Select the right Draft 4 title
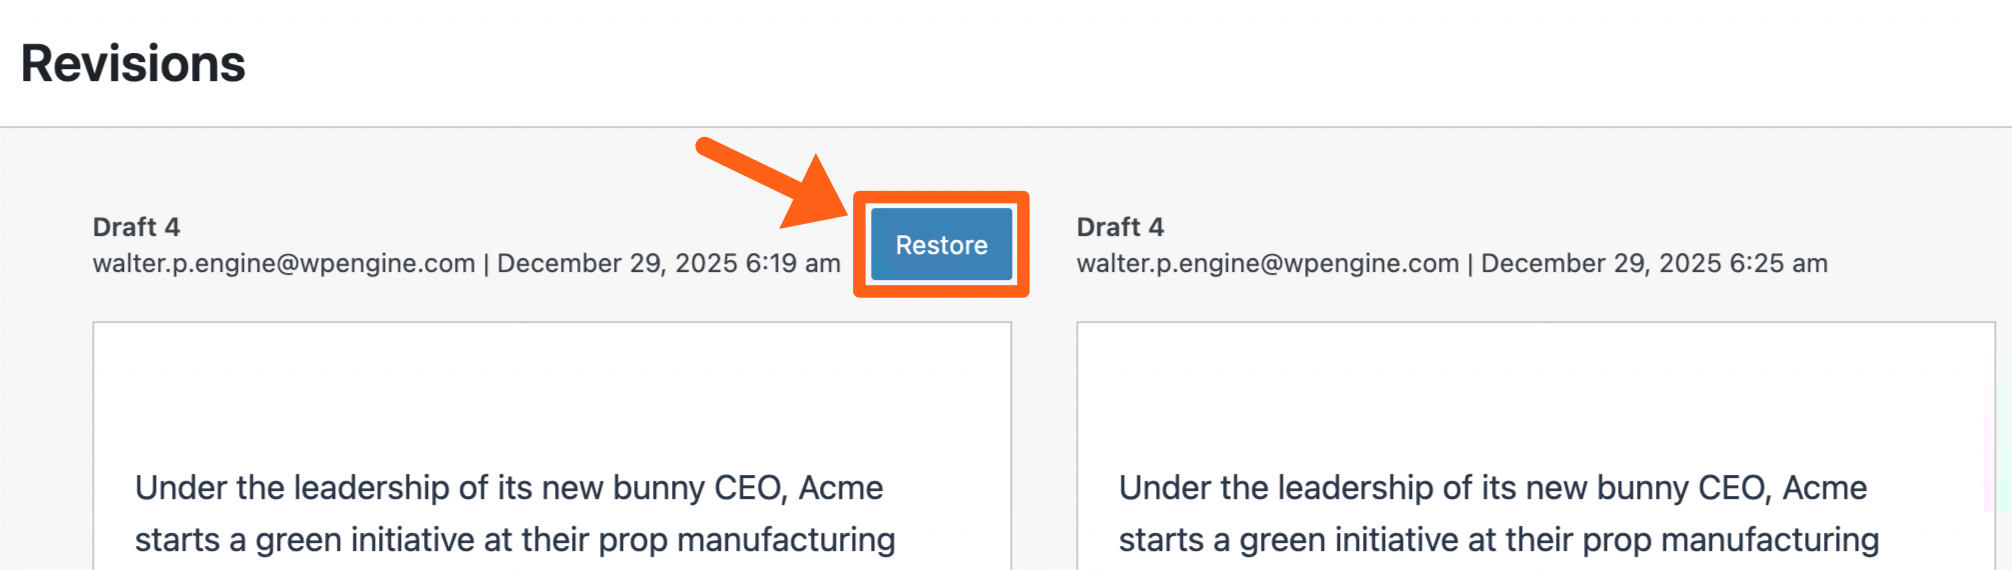The height and width of the screenshot is (570, 2012). pyautogui.click(x=1120, y=227)
